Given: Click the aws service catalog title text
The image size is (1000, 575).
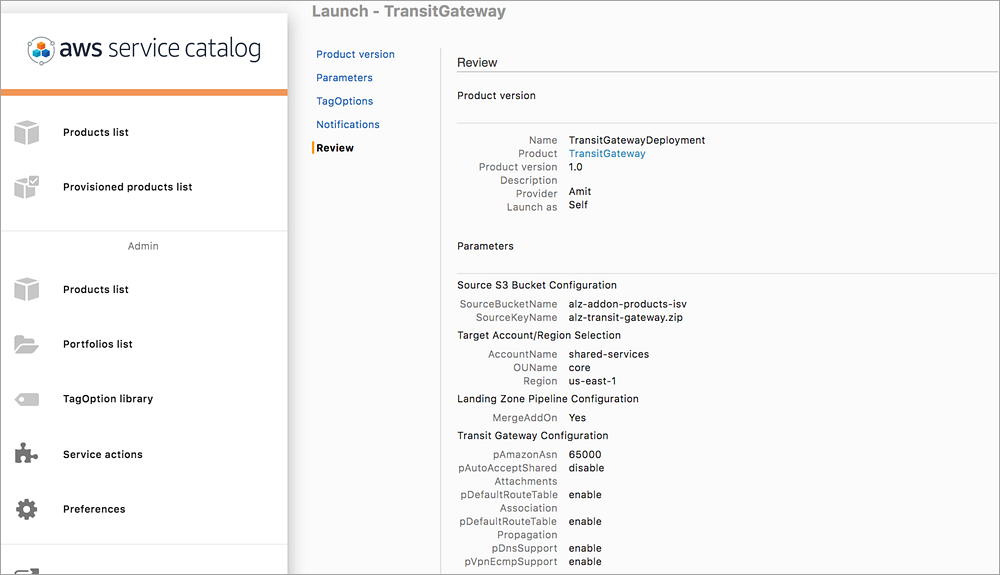Looking at the screenshot, I should (x=160, y=50).
